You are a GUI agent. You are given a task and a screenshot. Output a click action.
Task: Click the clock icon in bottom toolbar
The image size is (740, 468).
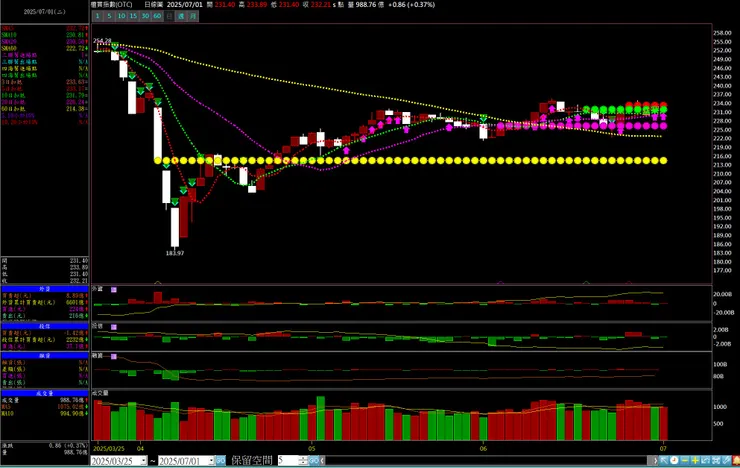[x=674, y=460]
